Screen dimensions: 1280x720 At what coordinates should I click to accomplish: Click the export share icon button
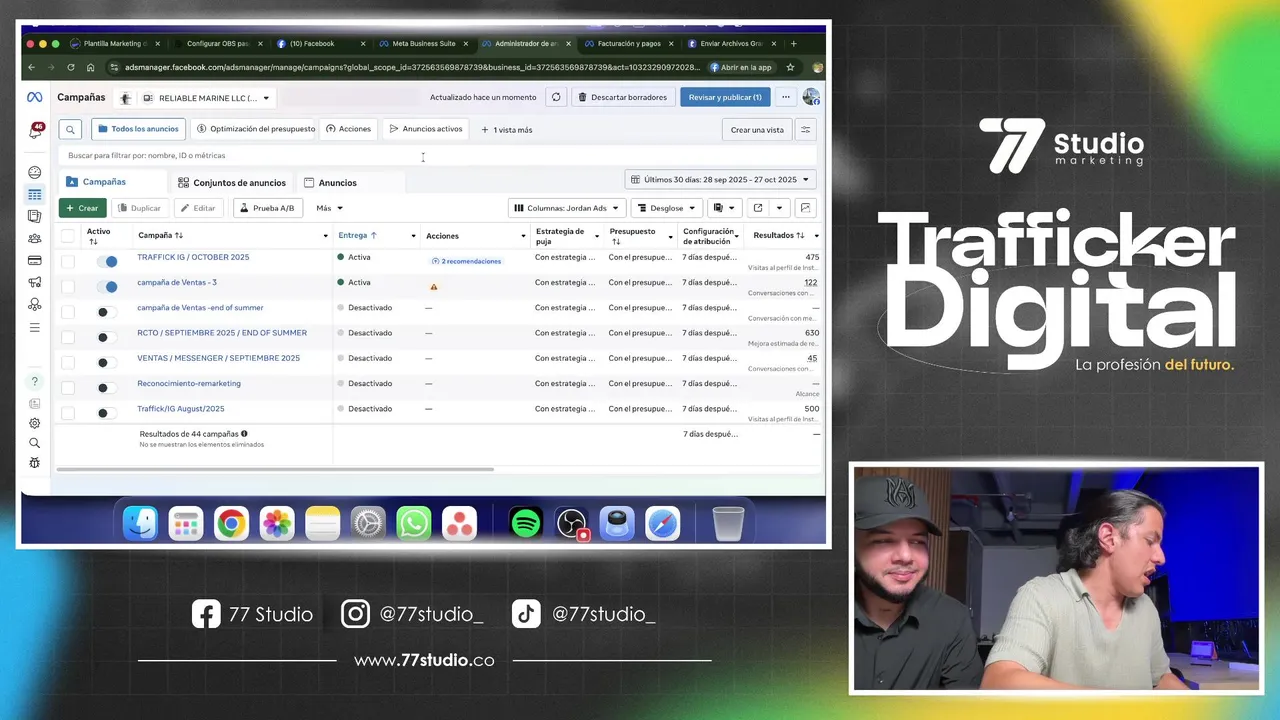point(757,208)
